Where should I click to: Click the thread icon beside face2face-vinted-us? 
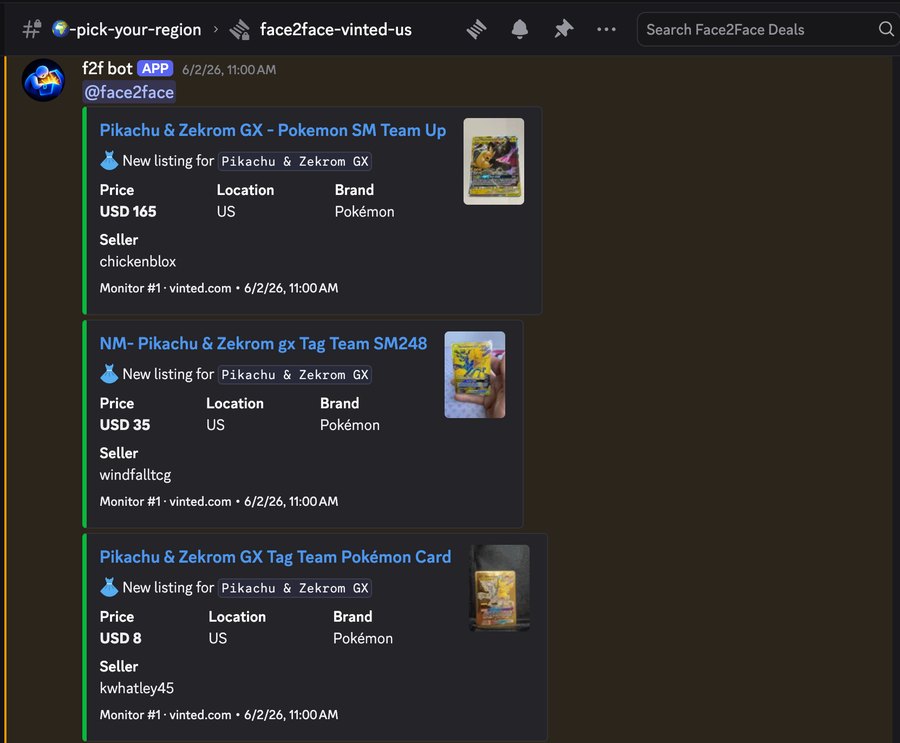coord(239,29)
